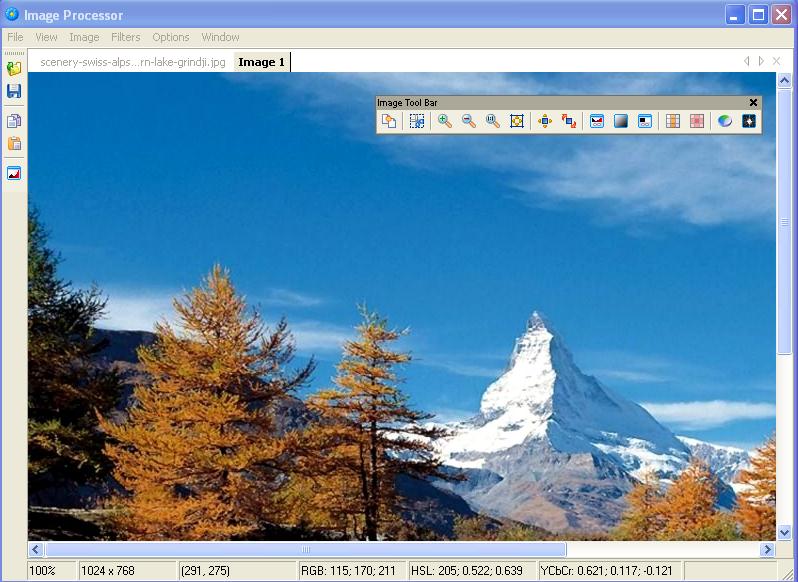Click the pink grid filter icon

pyautogui.click(x=697, y=121)
